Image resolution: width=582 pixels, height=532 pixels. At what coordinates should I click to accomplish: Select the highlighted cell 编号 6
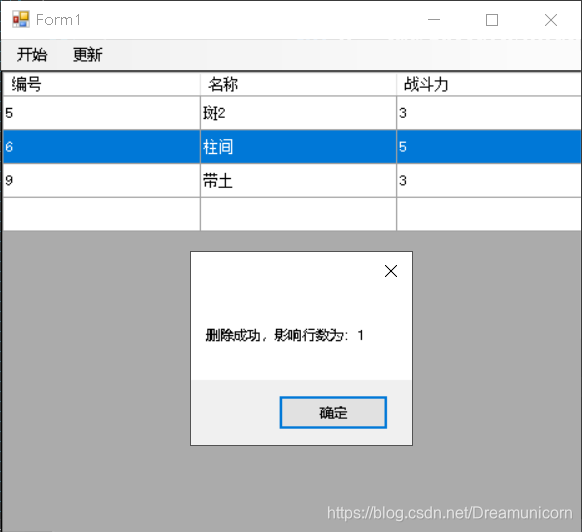101,147
